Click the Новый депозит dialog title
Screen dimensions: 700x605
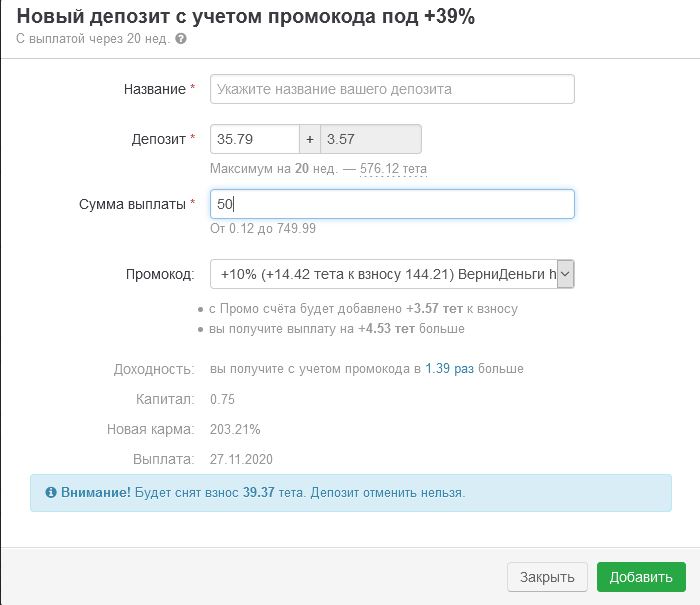[x=246, y=17]
